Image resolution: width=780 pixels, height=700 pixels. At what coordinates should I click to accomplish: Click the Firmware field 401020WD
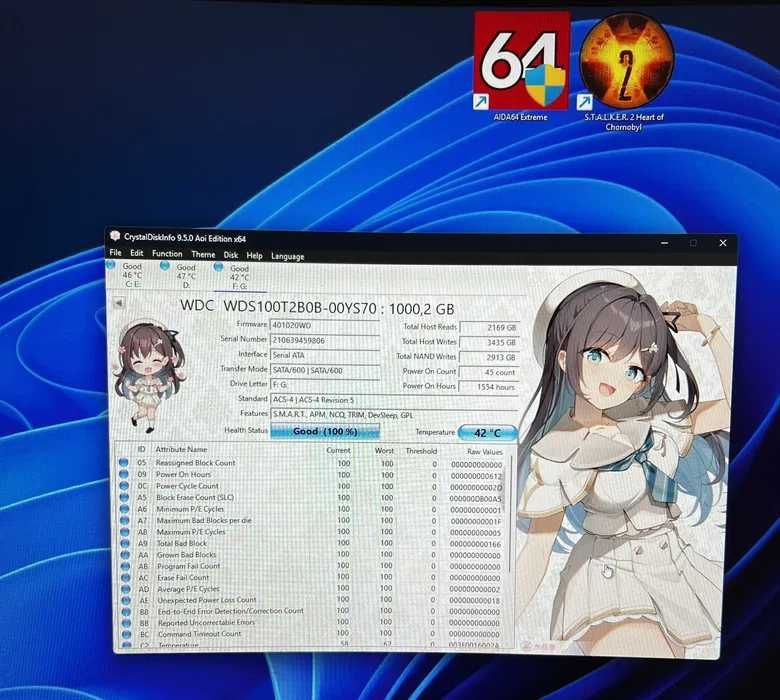pos(325,325)
